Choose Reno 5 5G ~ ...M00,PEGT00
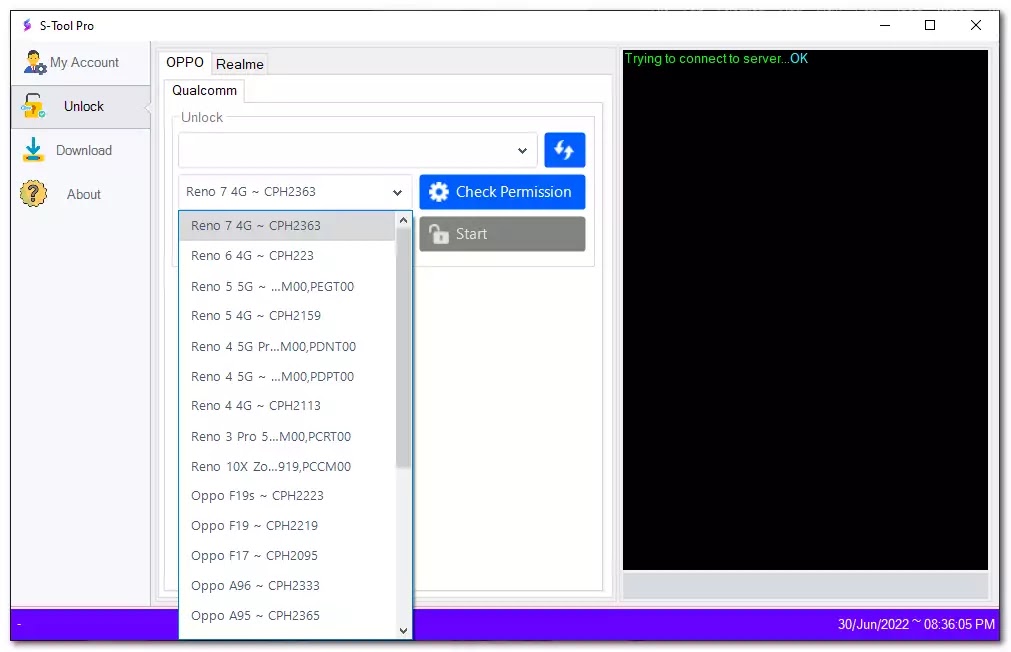Image resolution: width=1011 pixels, height=652 pixels. [288, 286]
